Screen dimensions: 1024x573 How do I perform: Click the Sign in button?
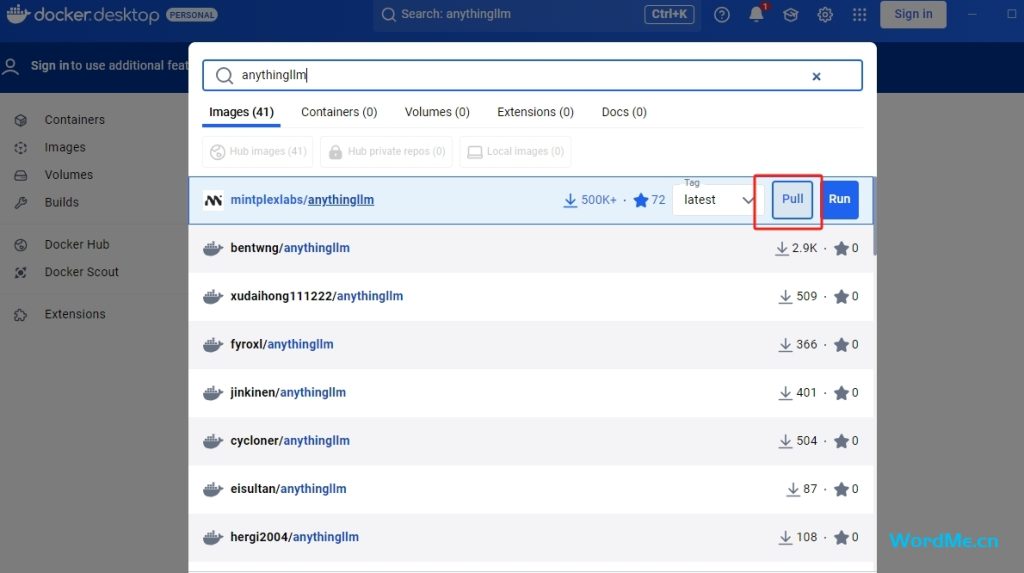913,14
